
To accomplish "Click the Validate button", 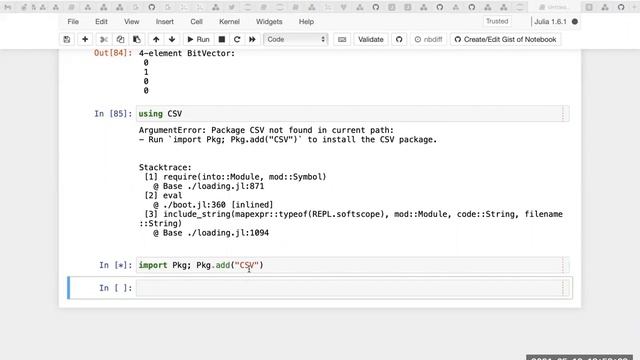I will click(x=371, y=40).
